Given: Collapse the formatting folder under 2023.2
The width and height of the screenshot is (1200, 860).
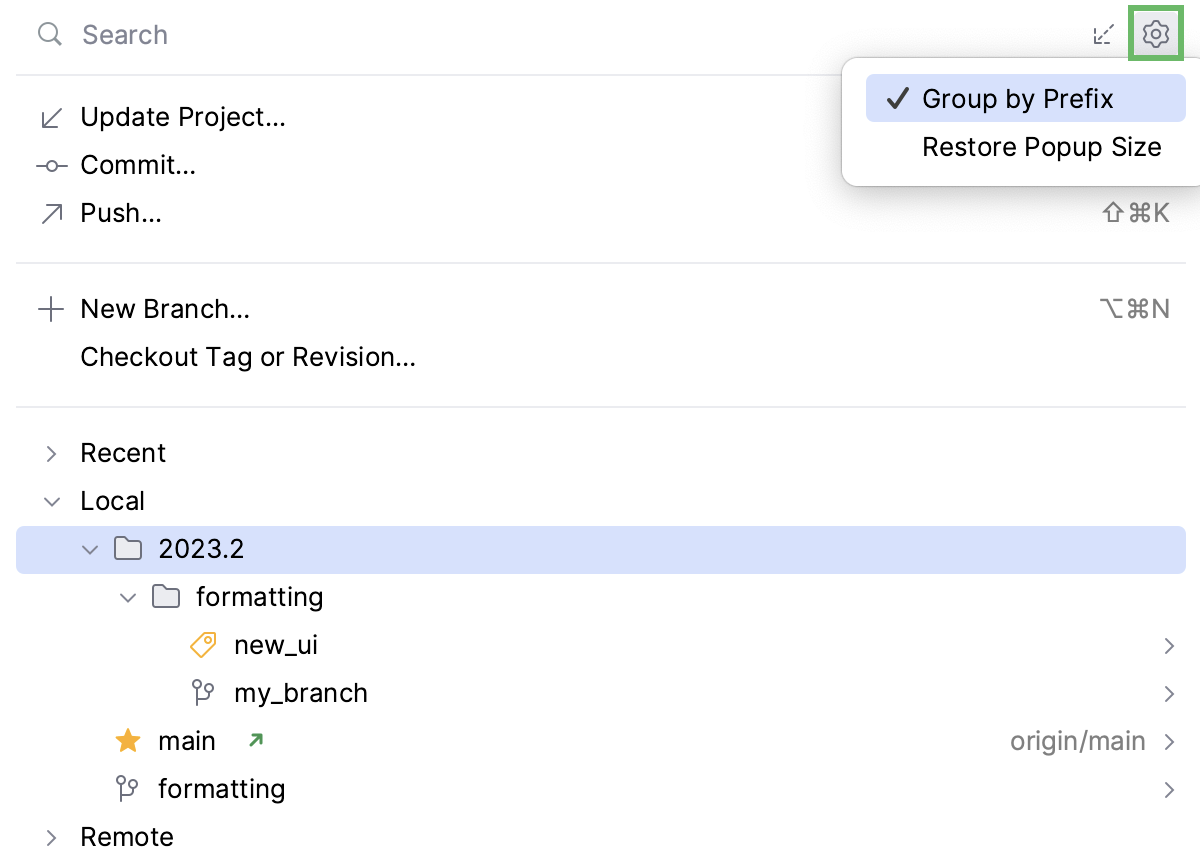Looking at the screenshot, I should [127, 597].
